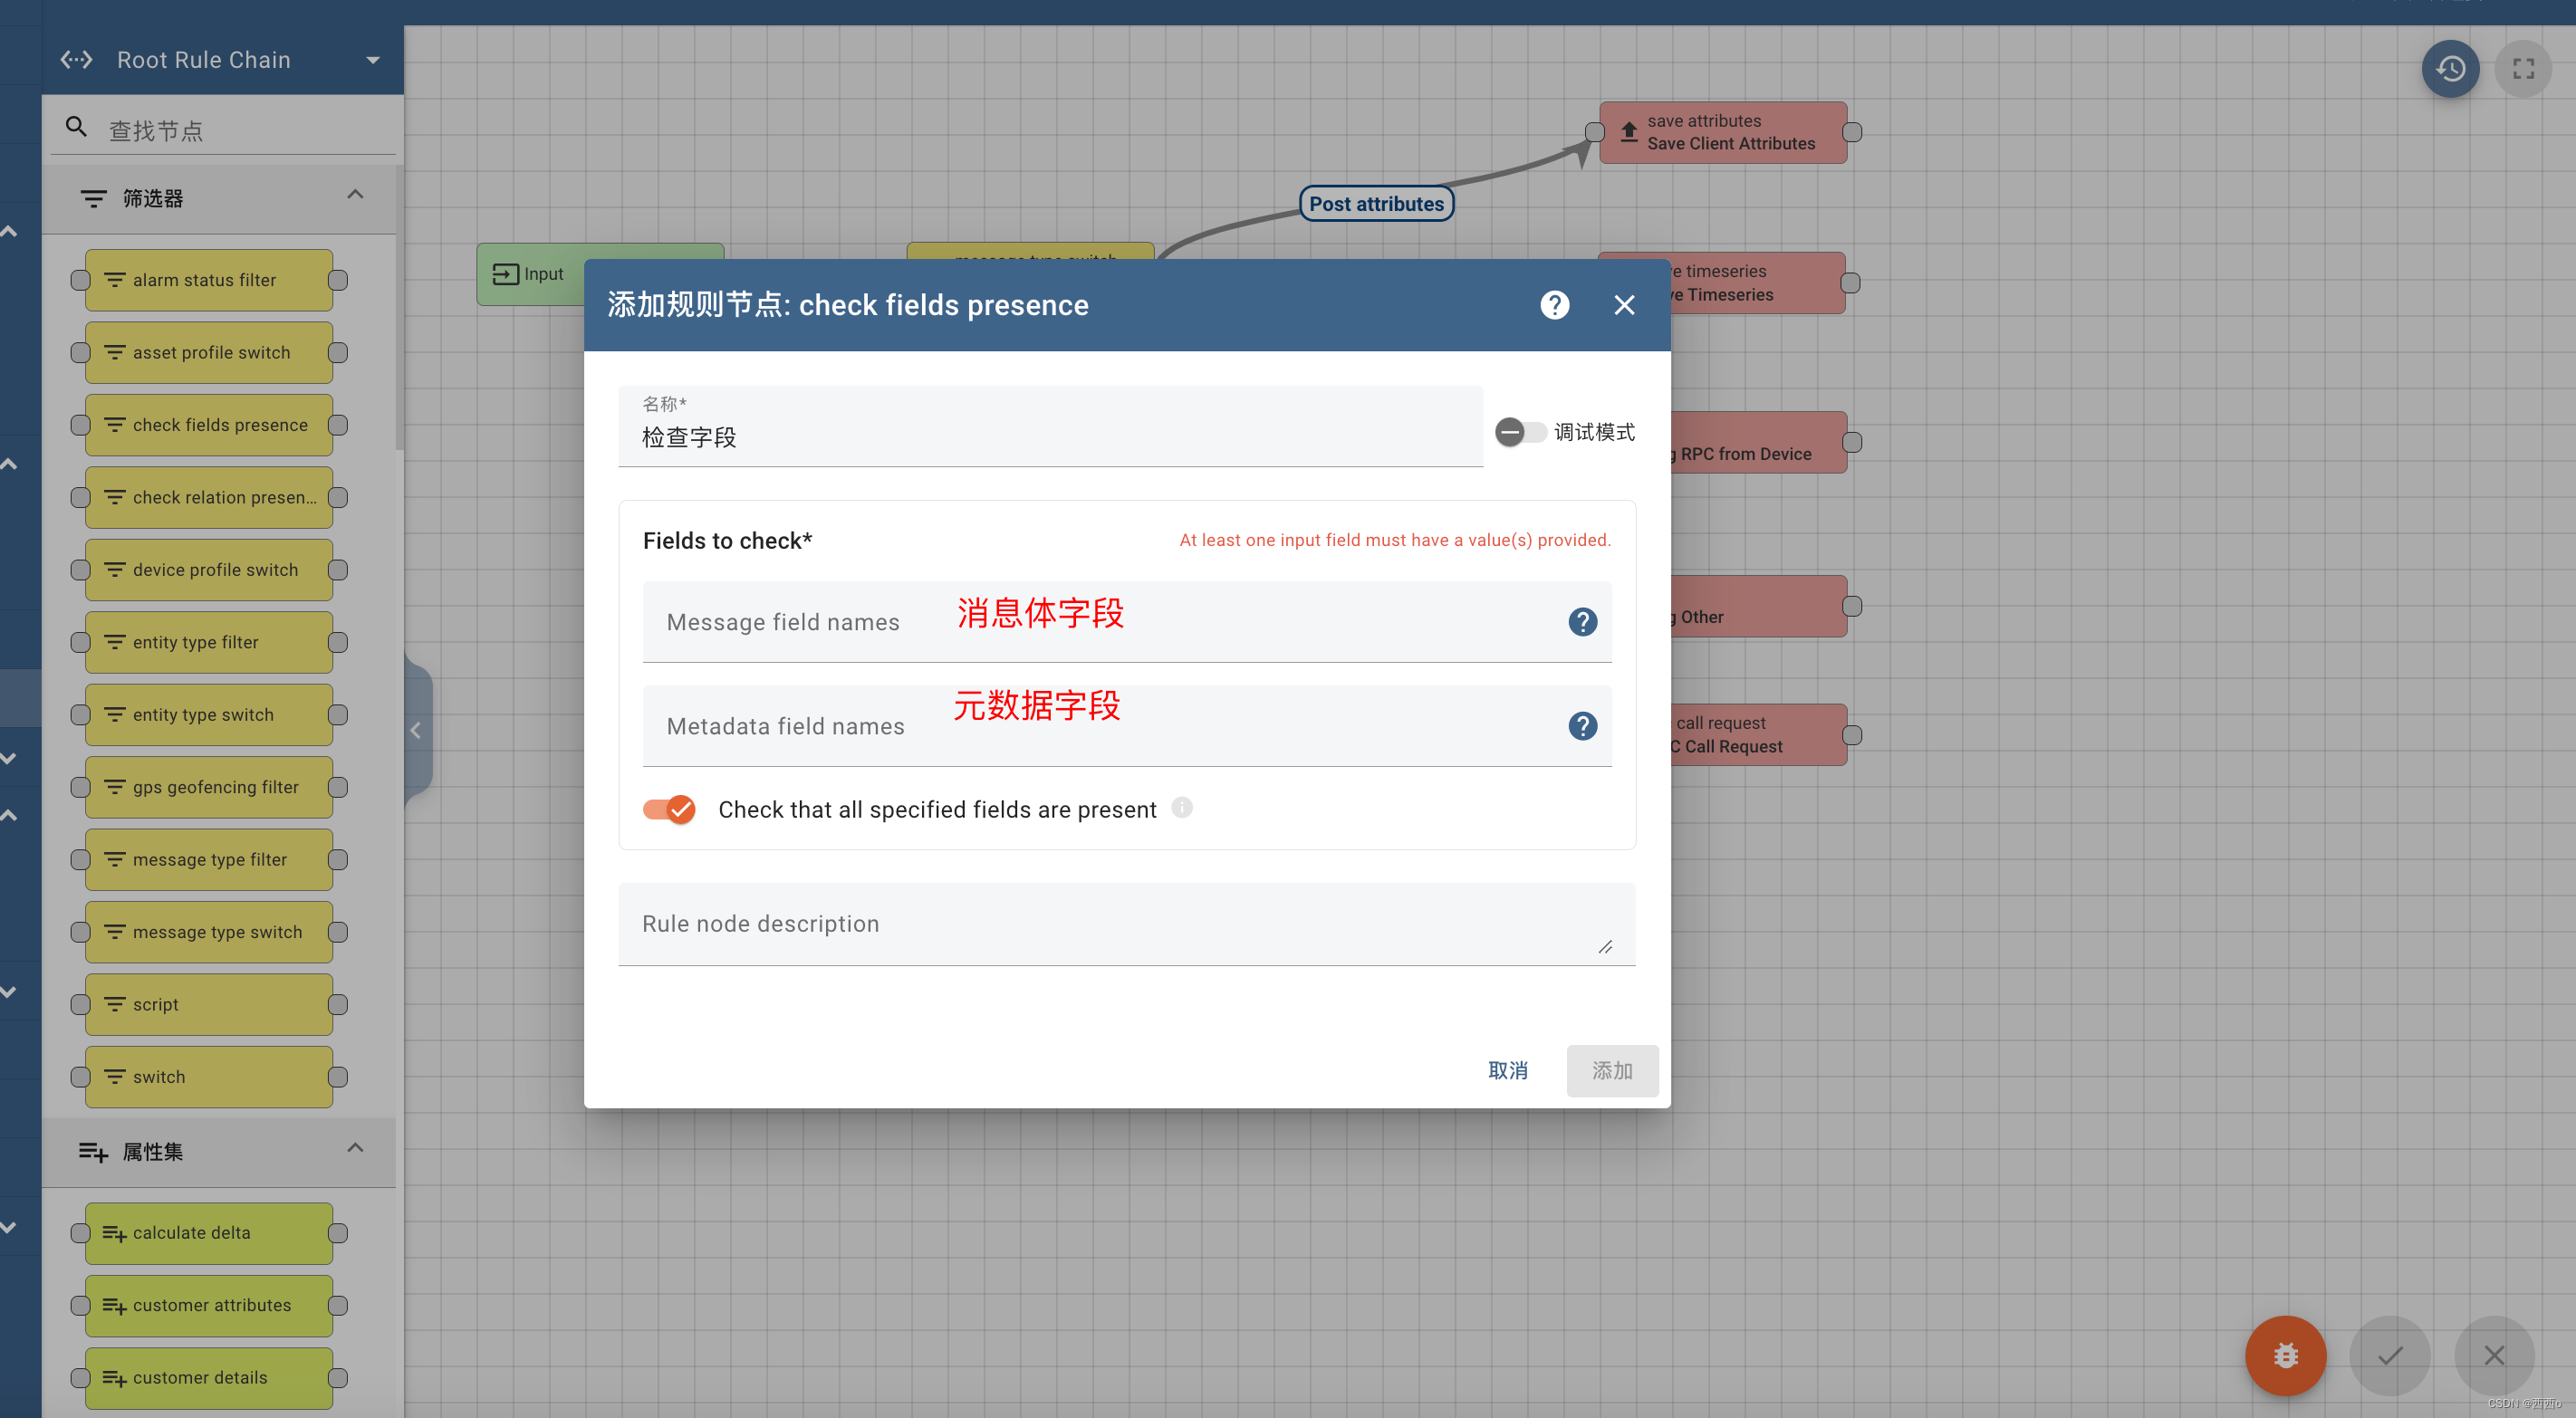Click the rule chain icon beside Root Rule Chain

click(x=76, y=60)
